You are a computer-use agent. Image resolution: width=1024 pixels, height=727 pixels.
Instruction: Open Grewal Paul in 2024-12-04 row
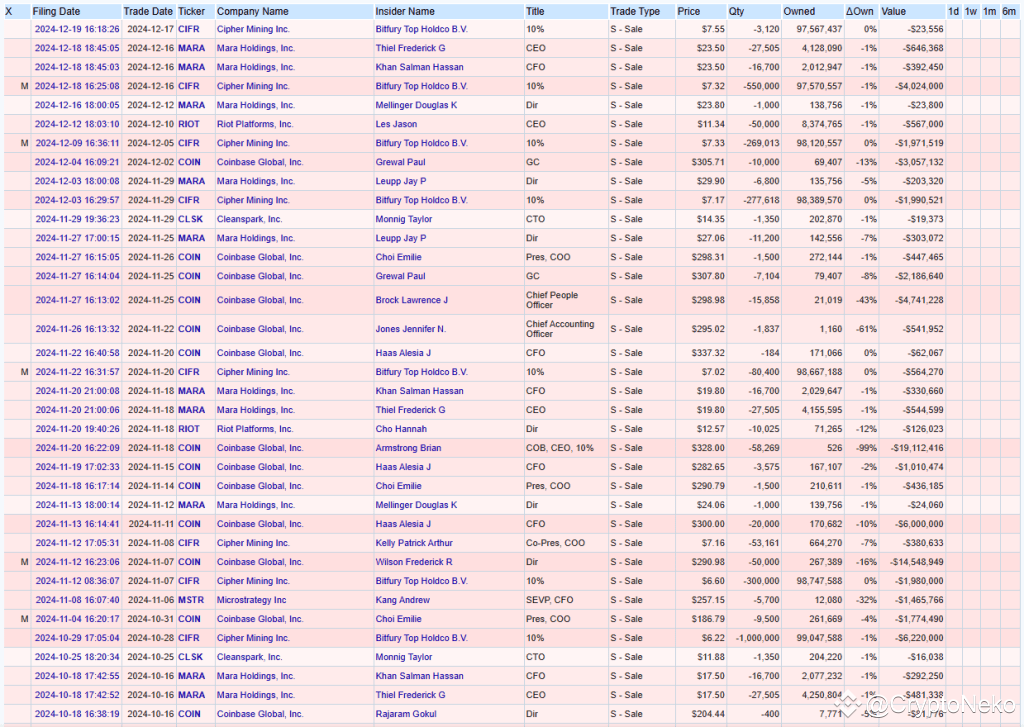tap(400, 162)
